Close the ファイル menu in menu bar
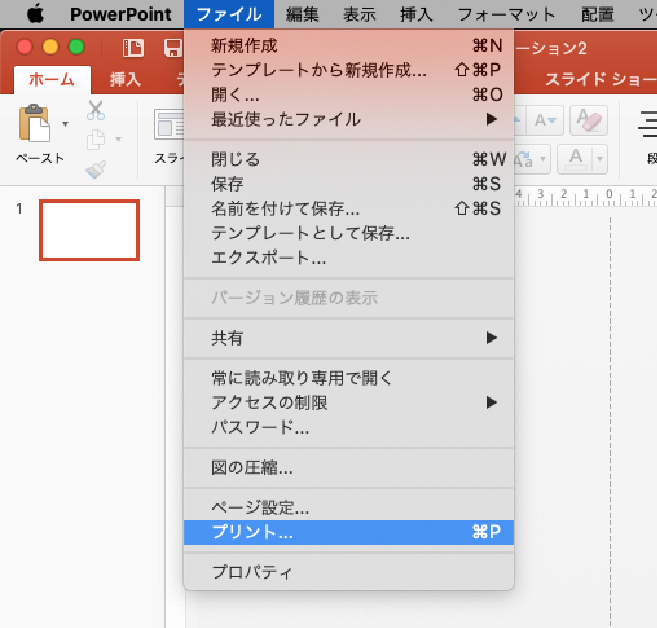This screenshot has width=657, height=628. (229, 14)
